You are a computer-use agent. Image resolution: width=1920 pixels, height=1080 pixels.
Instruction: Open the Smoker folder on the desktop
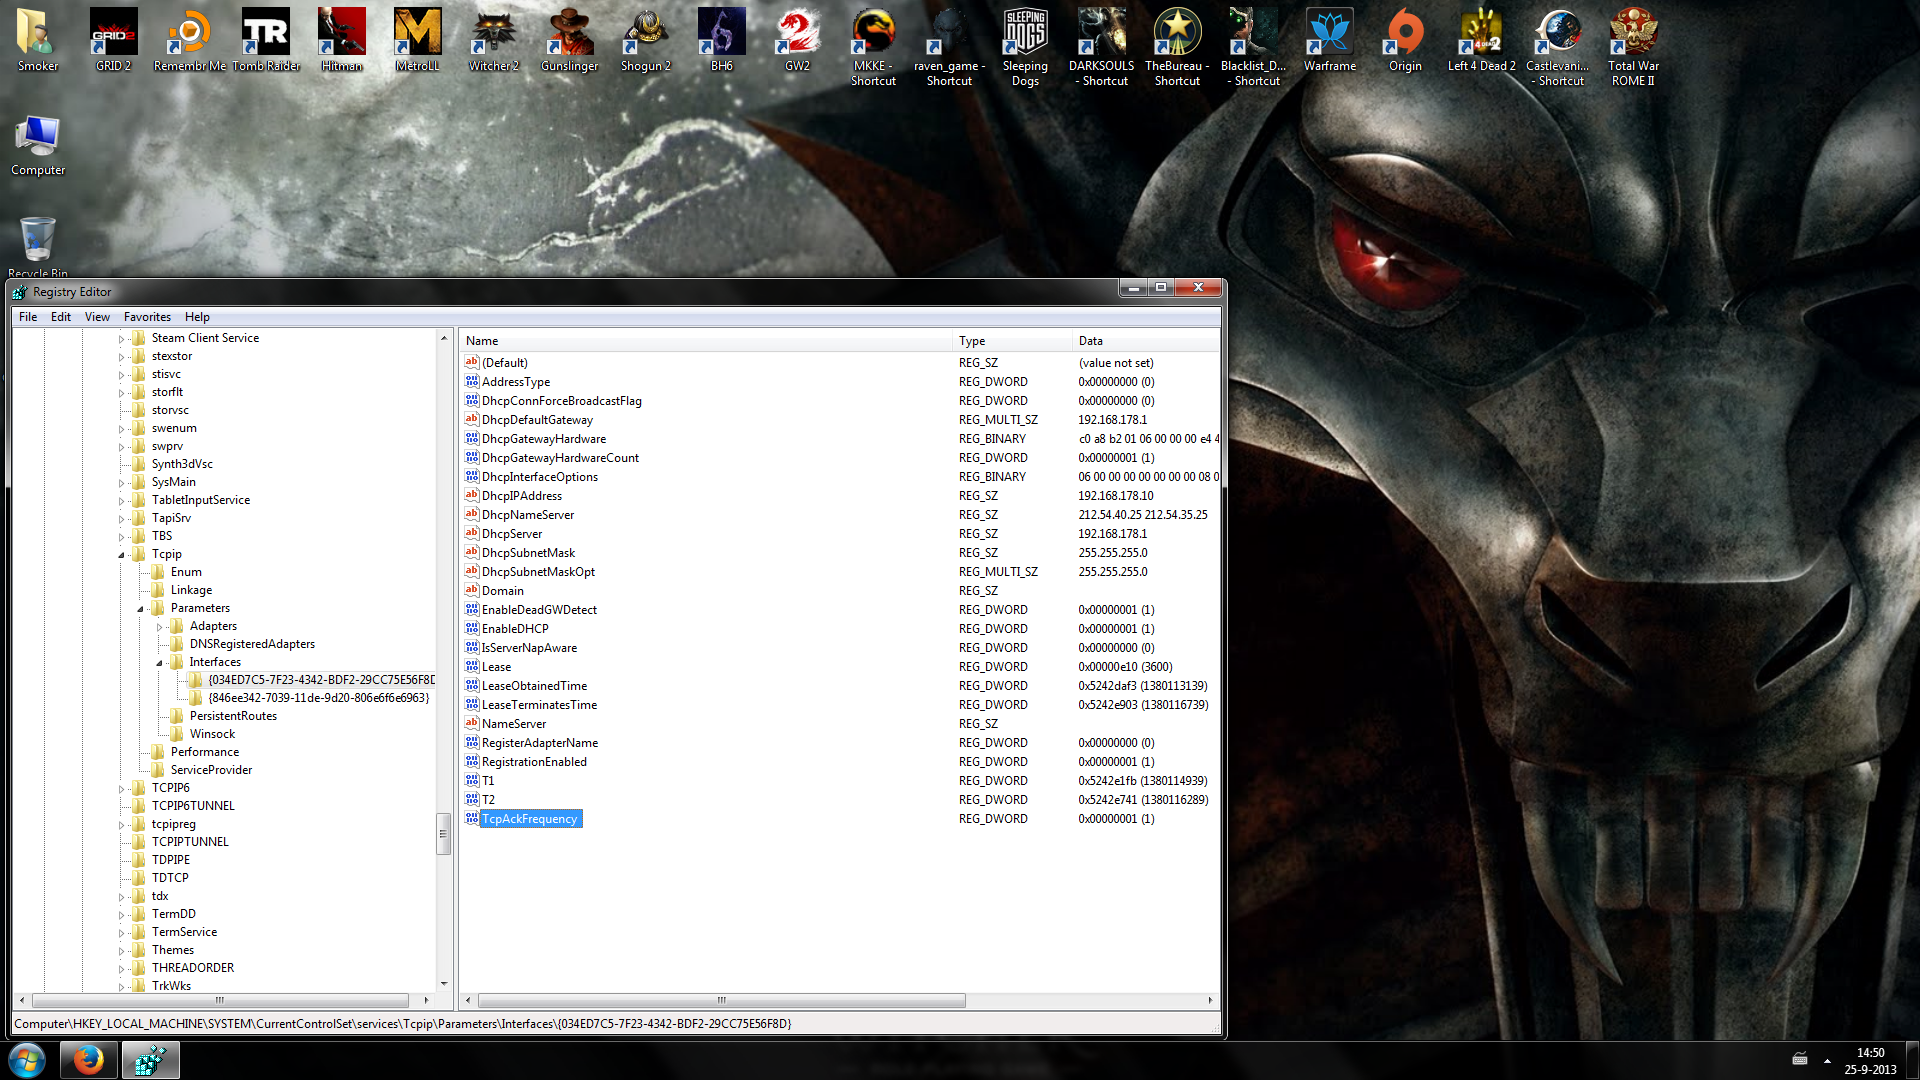pos(38,40)
